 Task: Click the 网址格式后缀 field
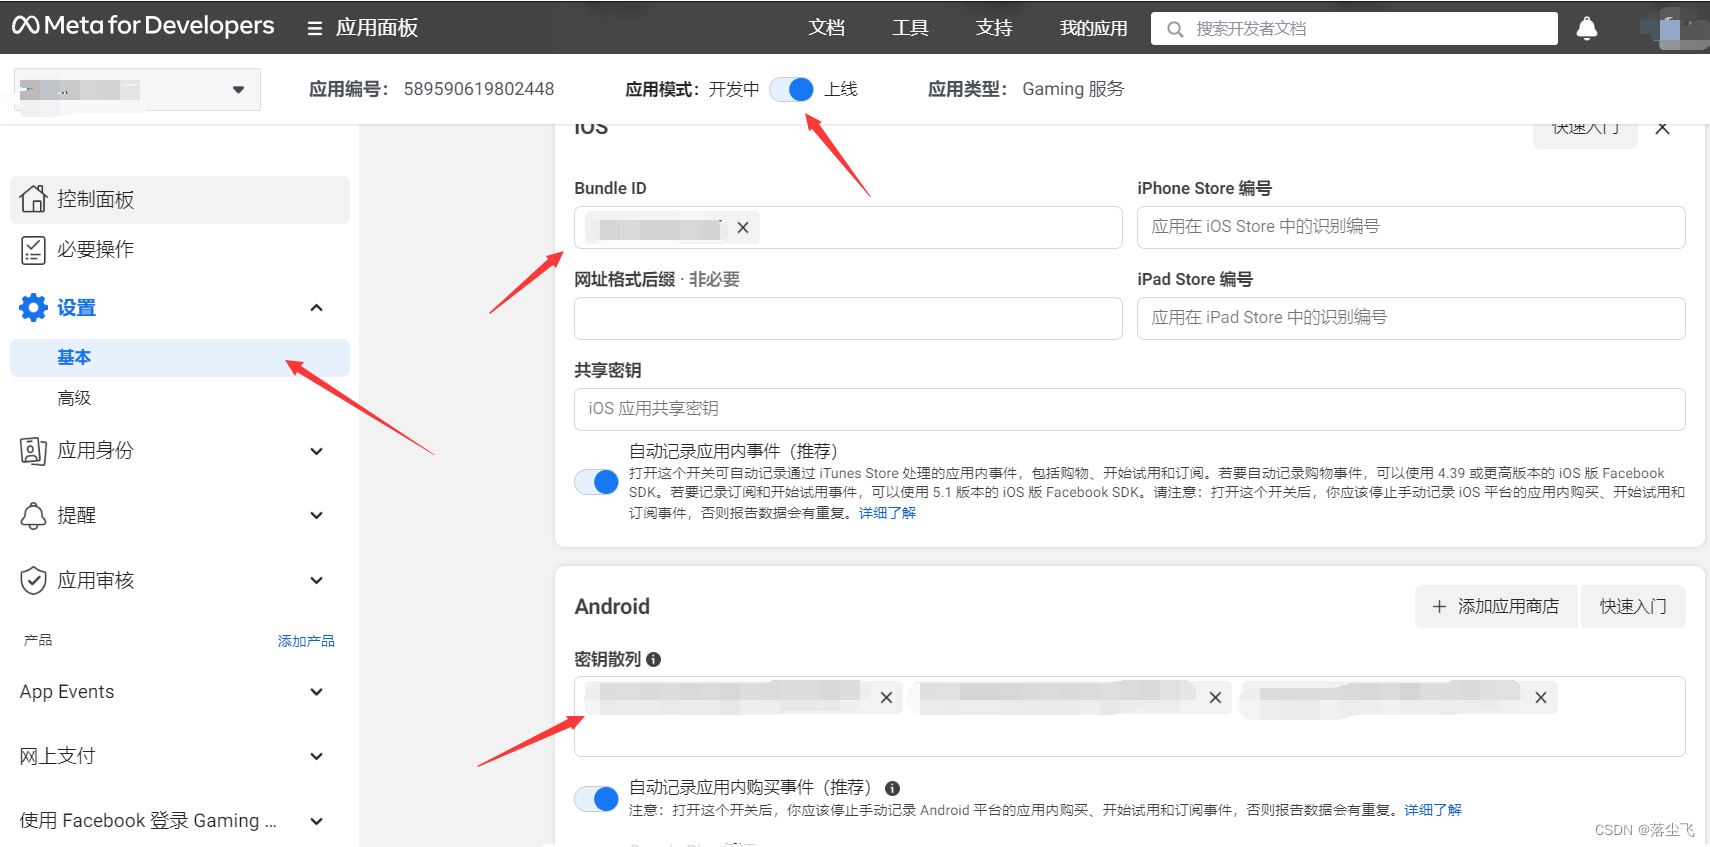(x=848, y=318)
